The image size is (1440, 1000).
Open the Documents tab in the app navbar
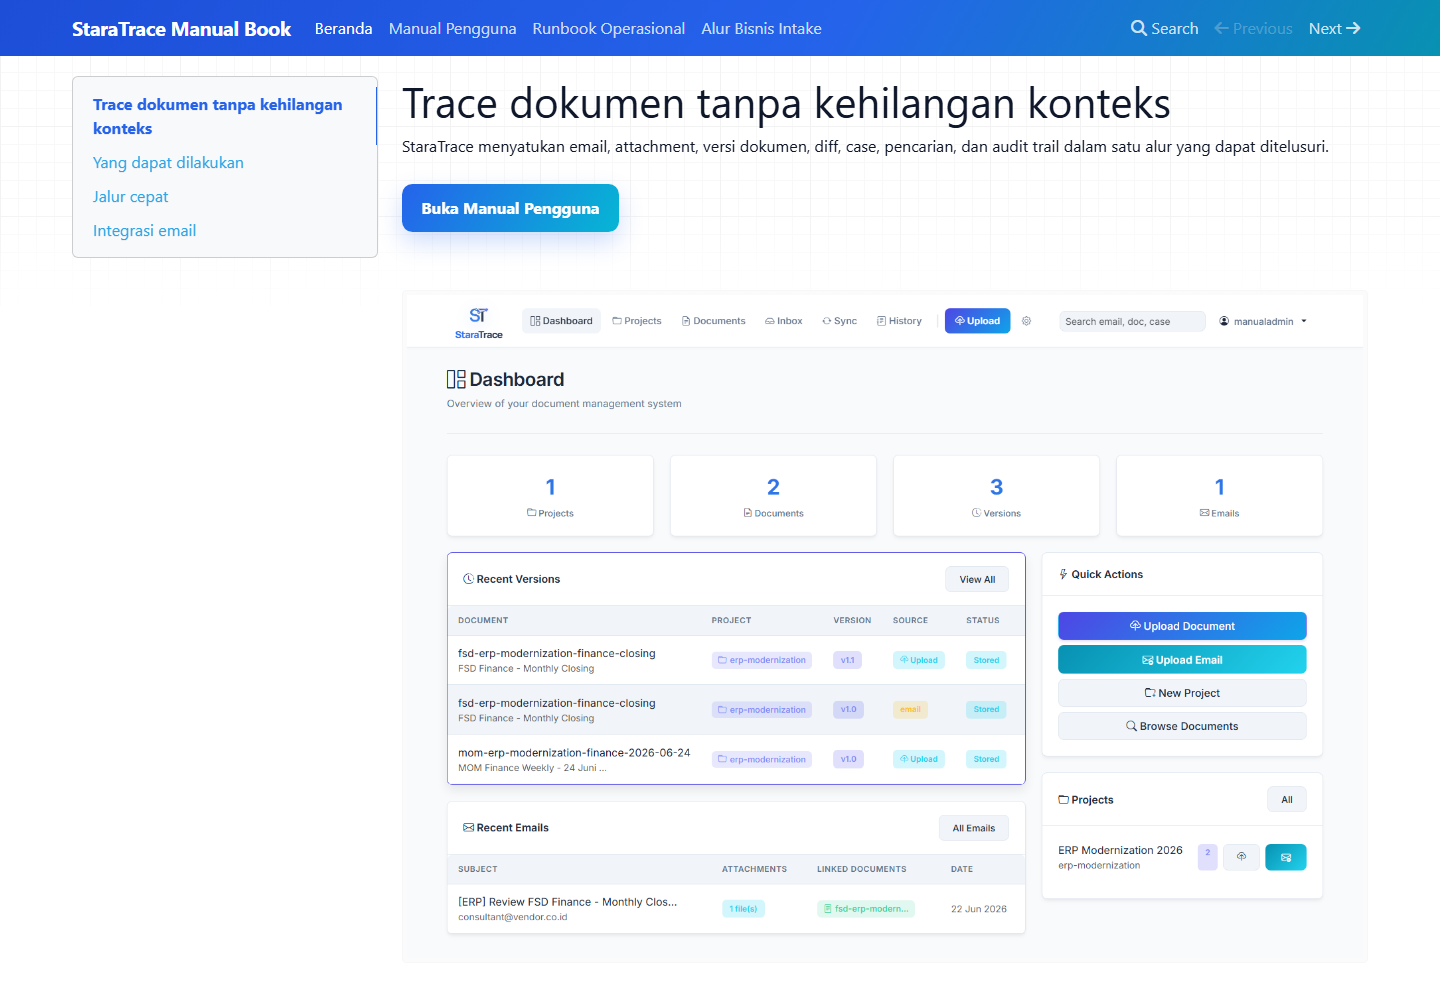[x=714, y=321]
